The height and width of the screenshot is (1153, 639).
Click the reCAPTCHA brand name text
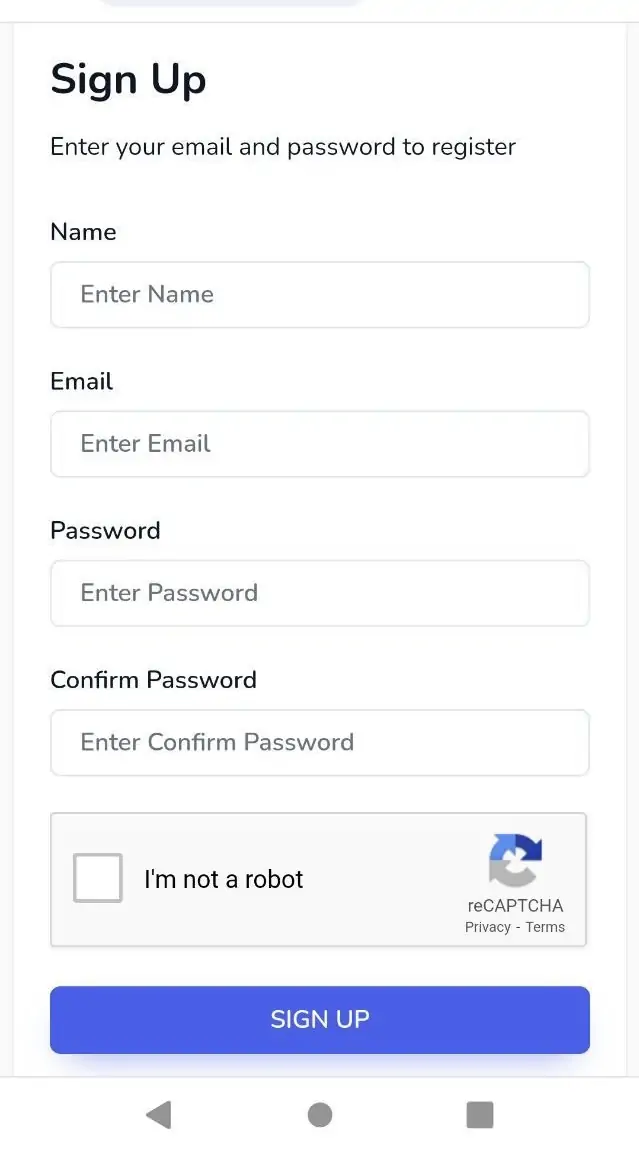point(515,906)
